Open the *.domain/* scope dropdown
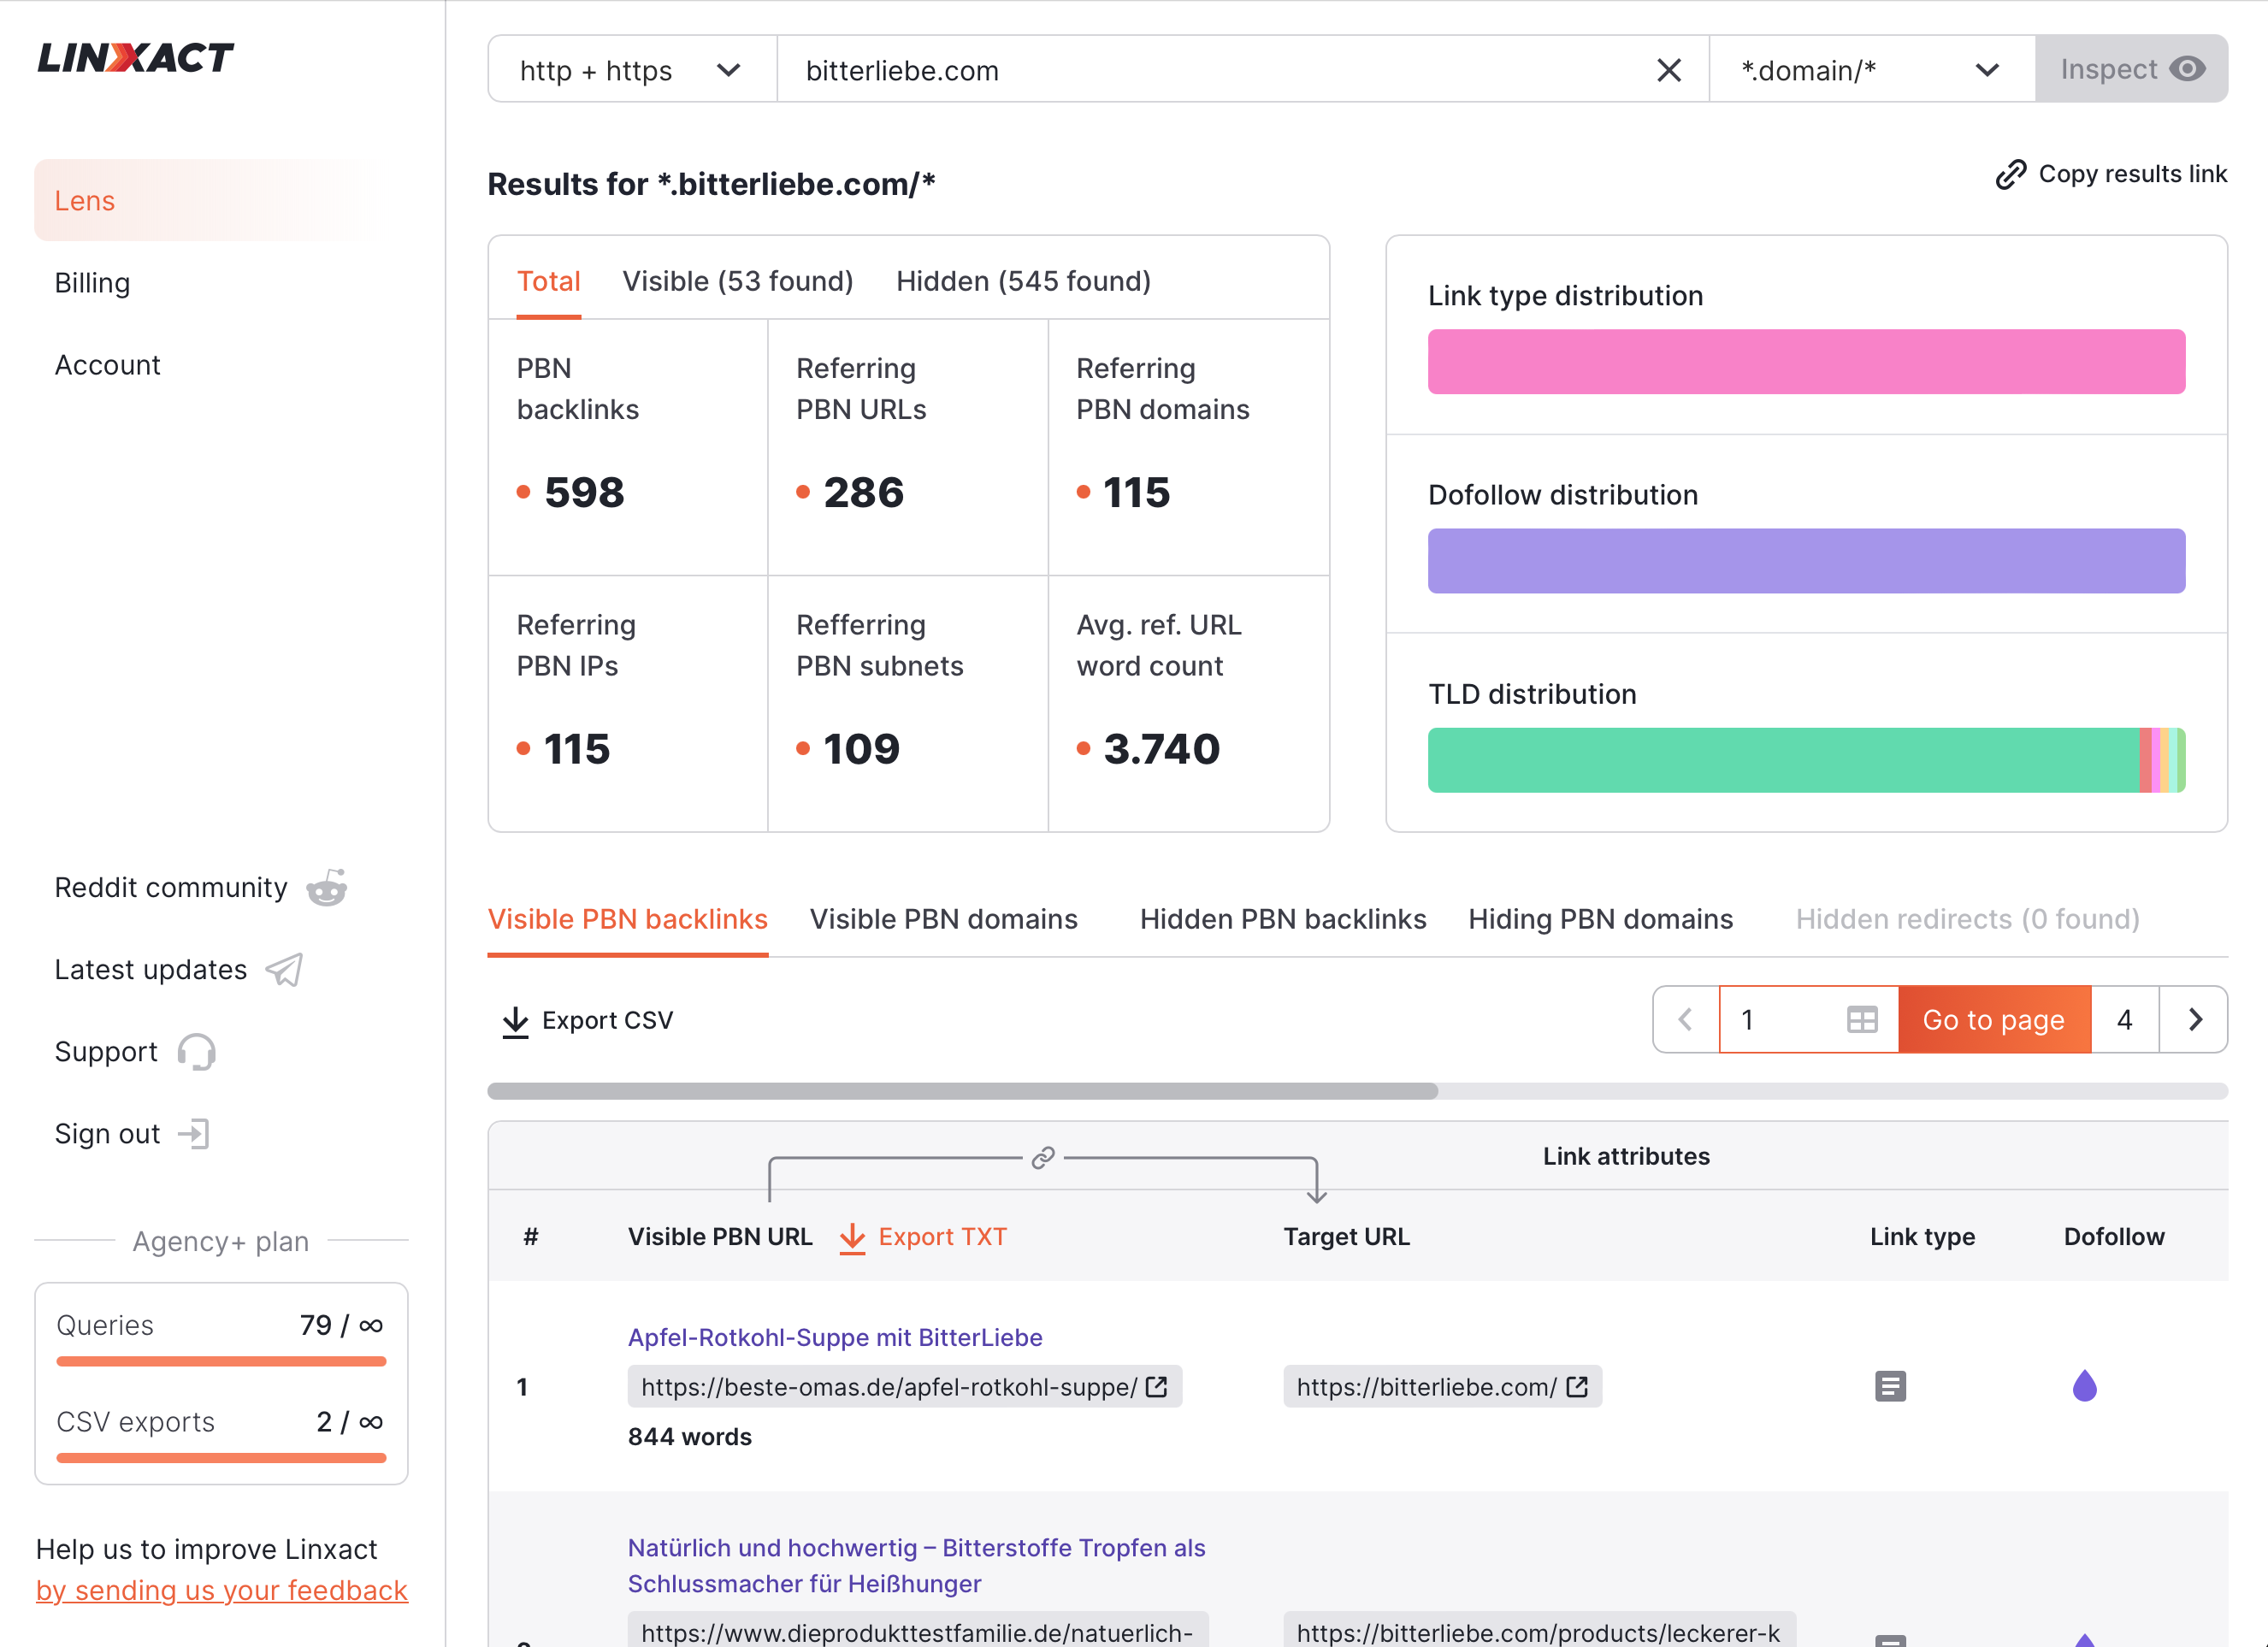 (x=1871, y=70)
